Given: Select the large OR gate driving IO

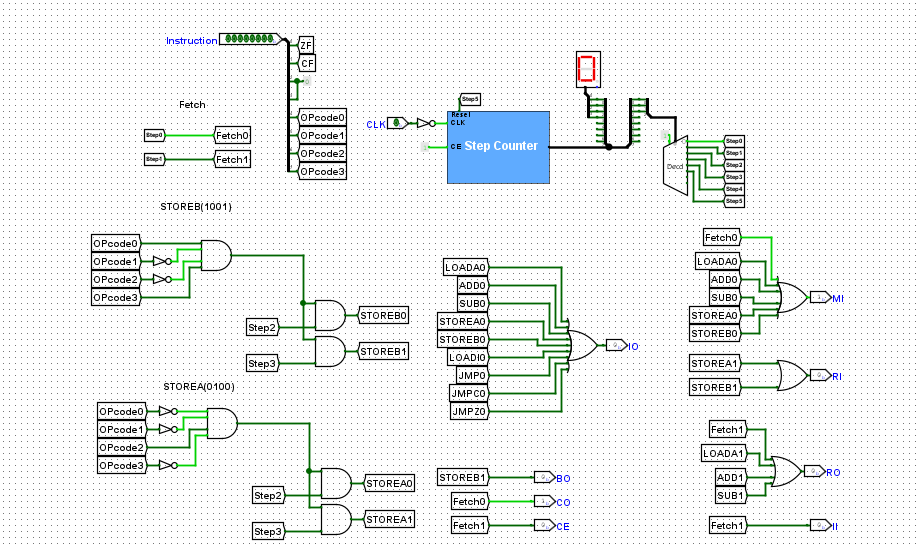Looking at the screenshot, I should coord(582,345).
